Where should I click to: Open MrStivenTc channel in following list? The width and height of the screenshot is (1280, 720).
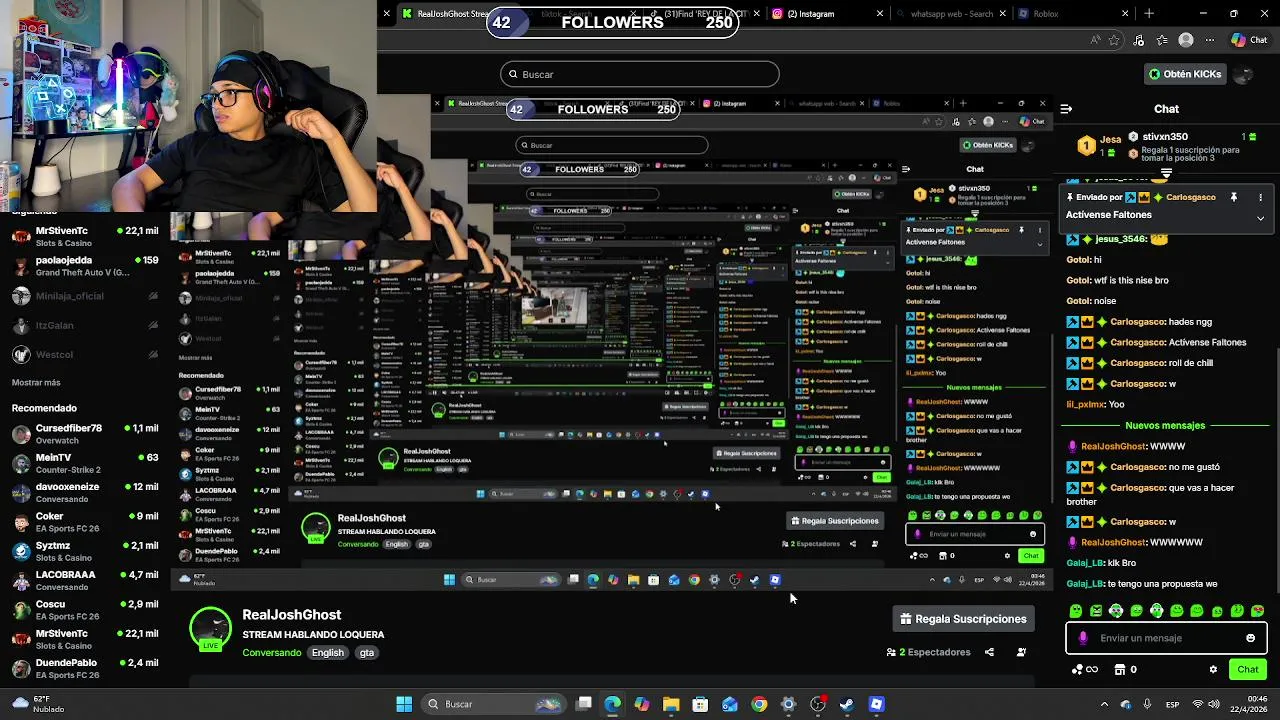click(85, 237)
